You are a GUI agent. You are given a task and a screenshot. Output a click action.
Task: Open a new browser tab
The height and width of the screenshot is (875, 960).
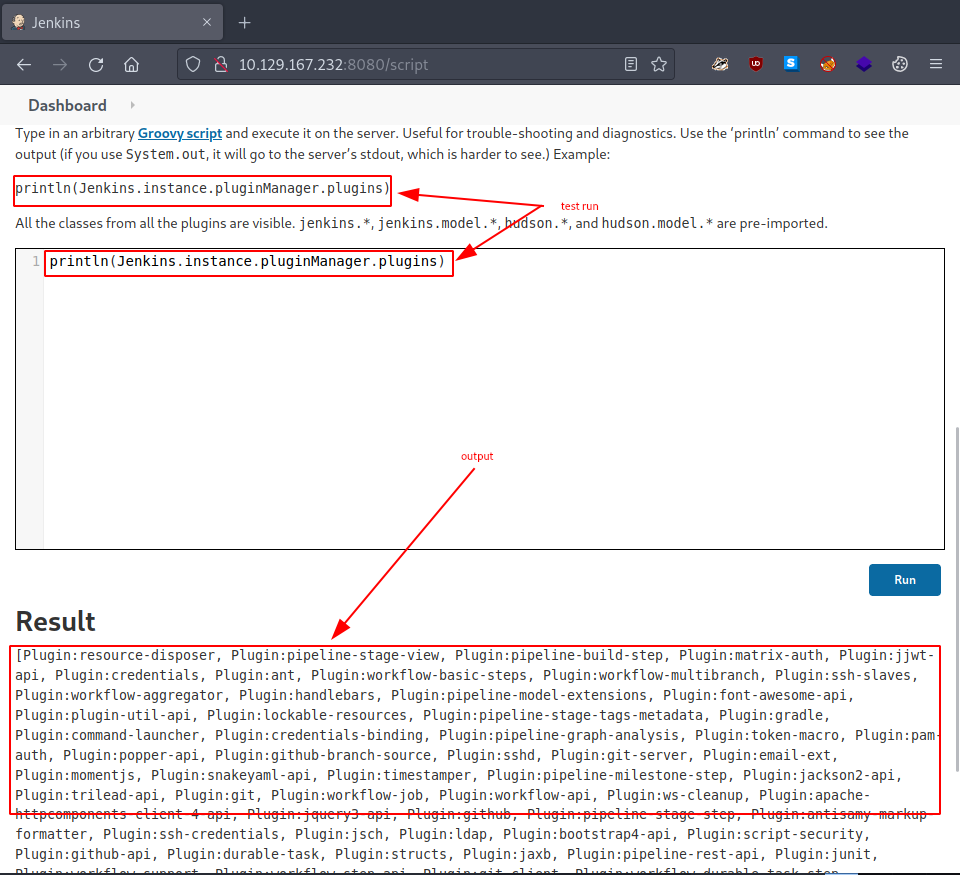(244, 22)
